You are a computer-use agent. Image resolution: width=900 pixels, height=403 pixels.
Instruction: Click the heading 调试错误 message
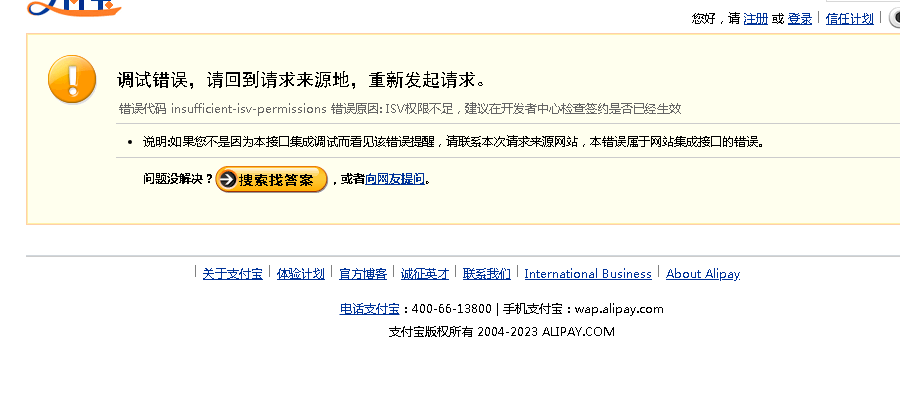pos(301,80)
